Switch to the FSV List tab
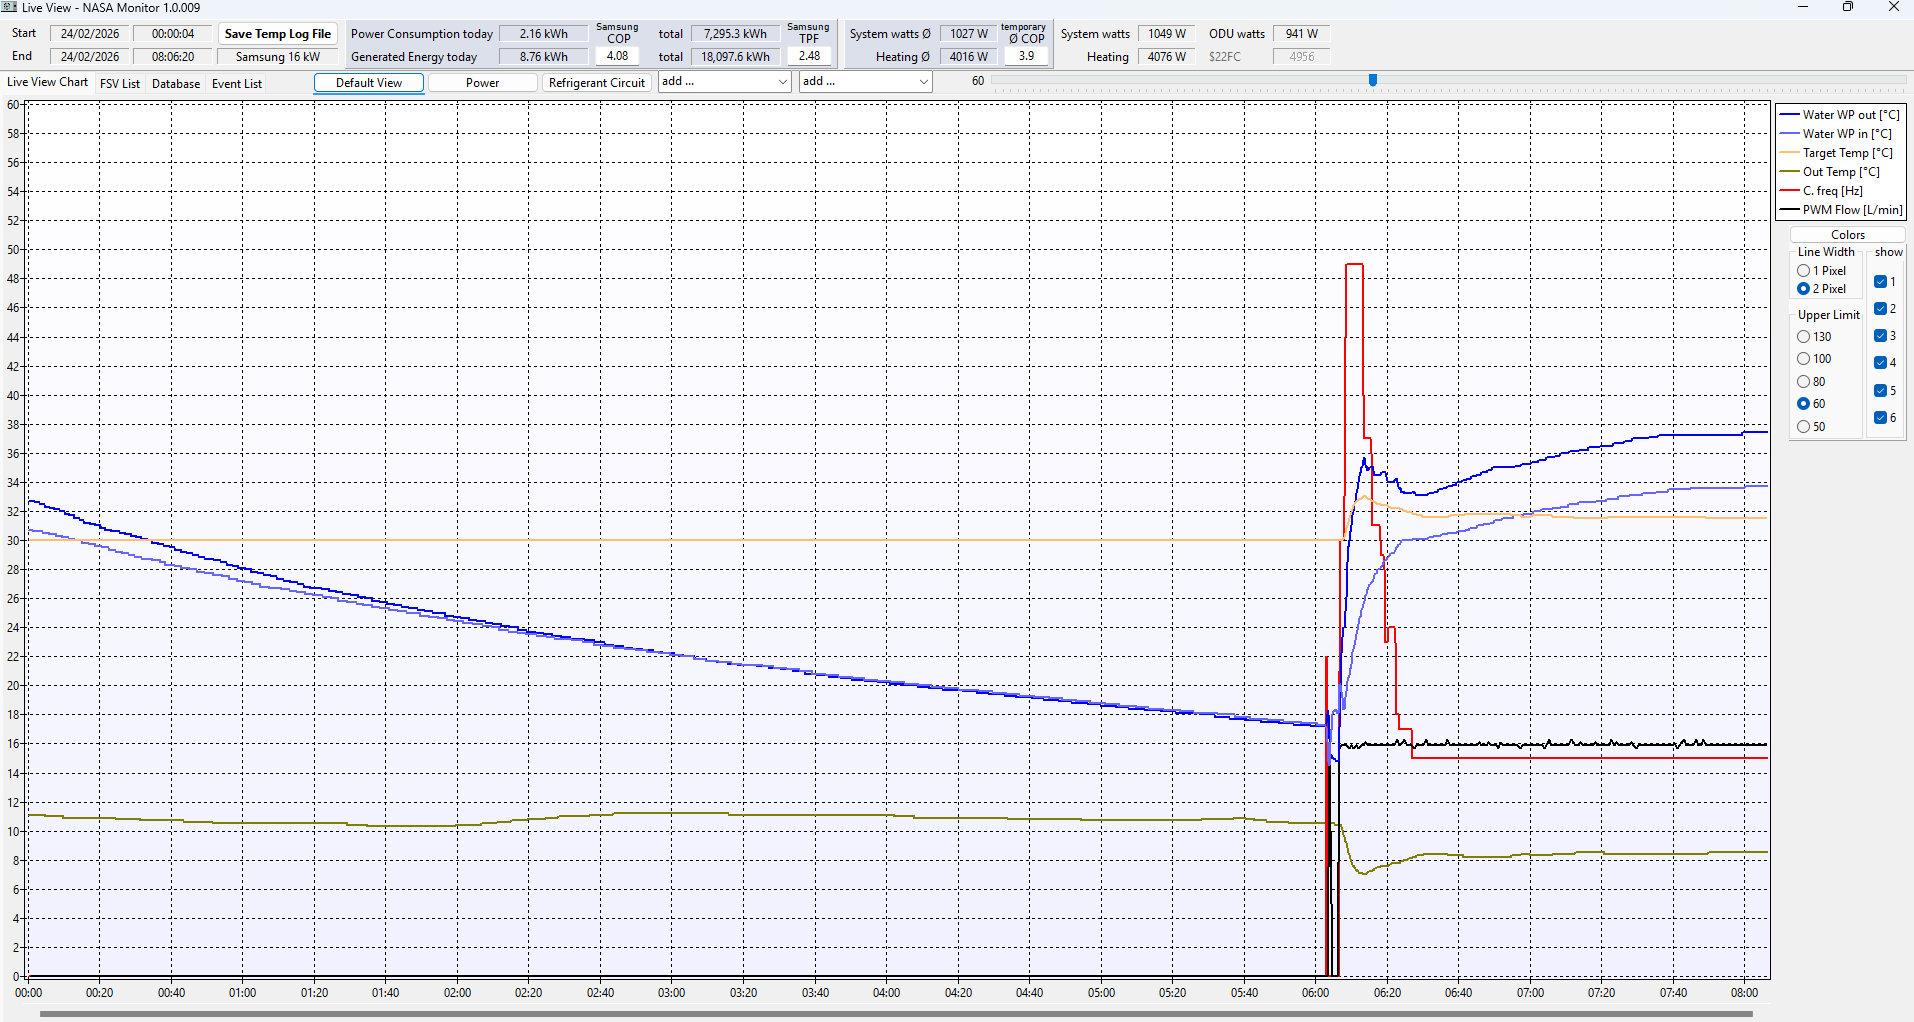 (120, 84)
